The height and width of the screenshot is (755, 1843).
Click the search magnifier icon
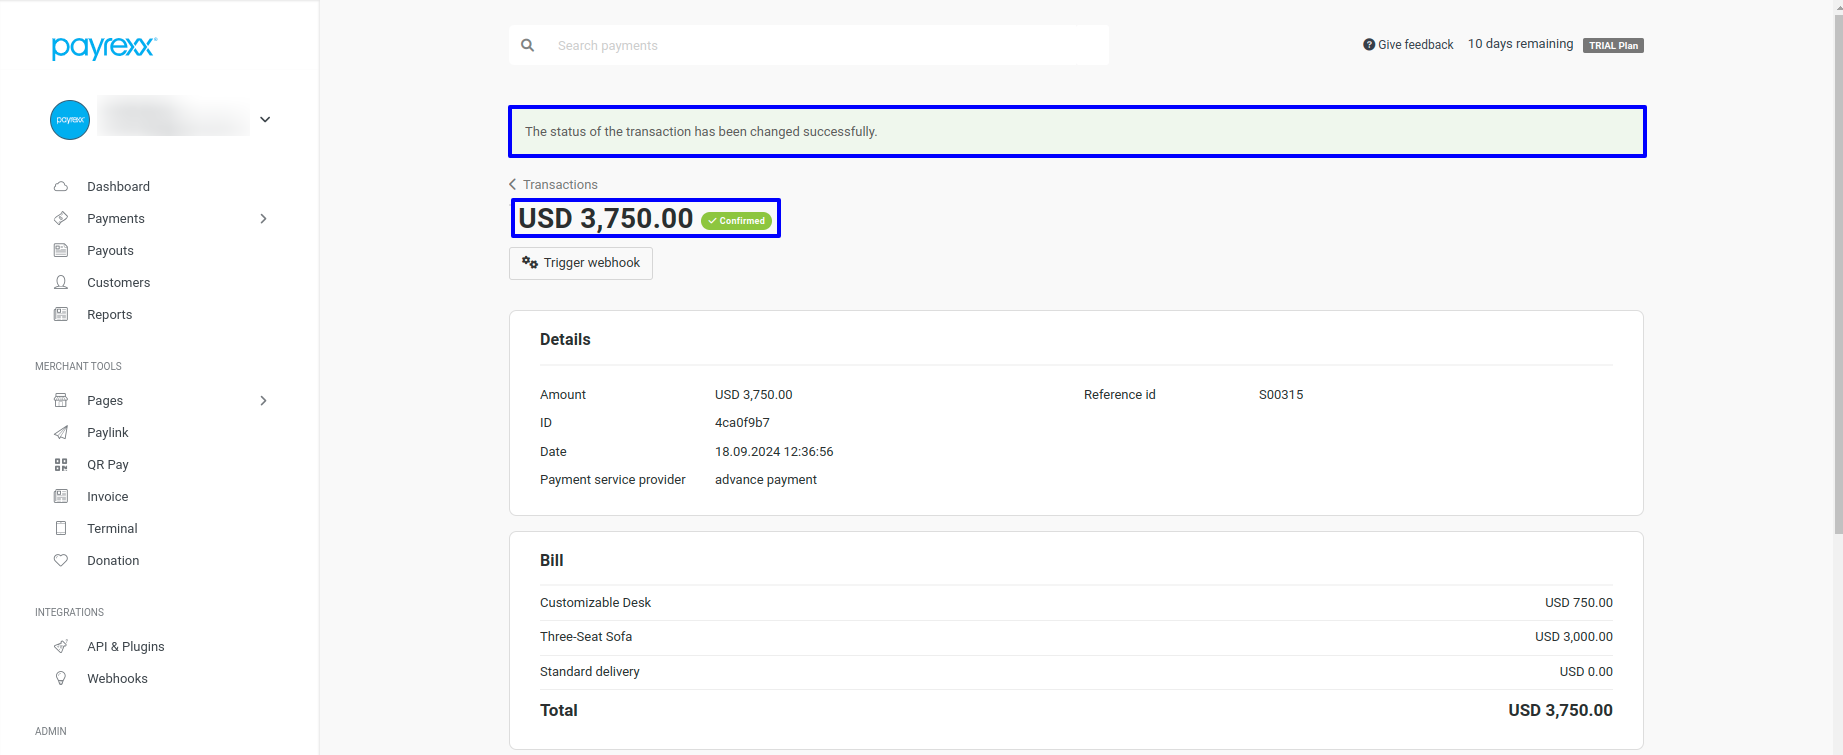[x=528, y=45]
